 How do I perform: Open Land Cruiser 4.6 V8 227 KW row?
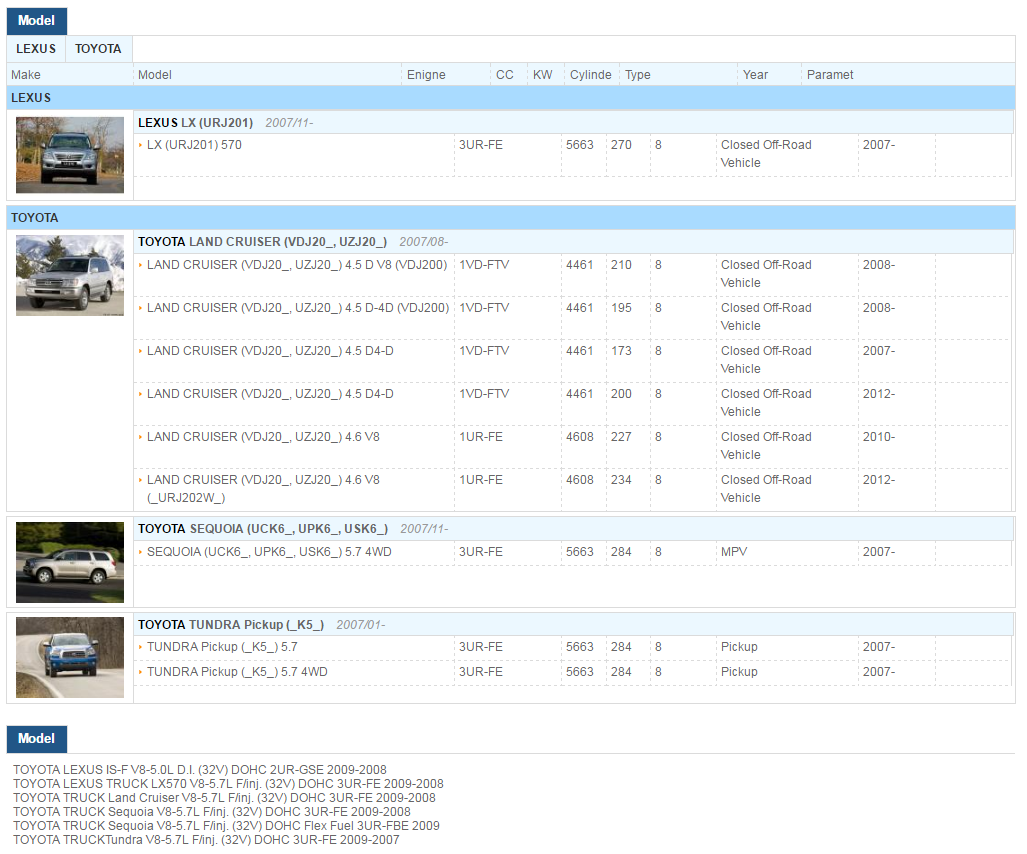263,437
